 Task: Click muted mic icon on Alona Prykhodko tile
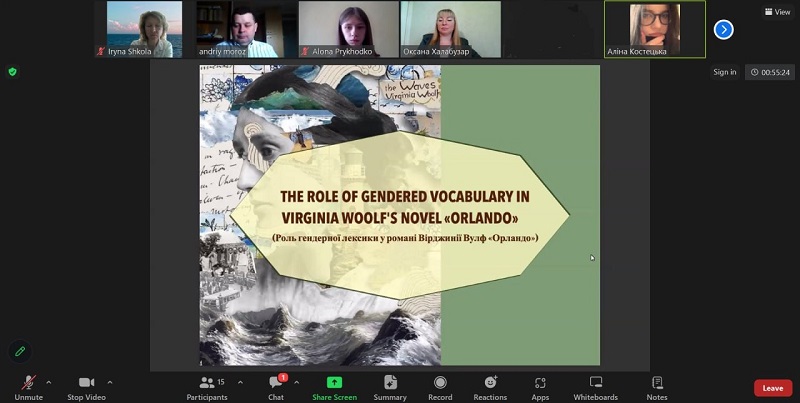pyautogui.click(x=305, y=52)
